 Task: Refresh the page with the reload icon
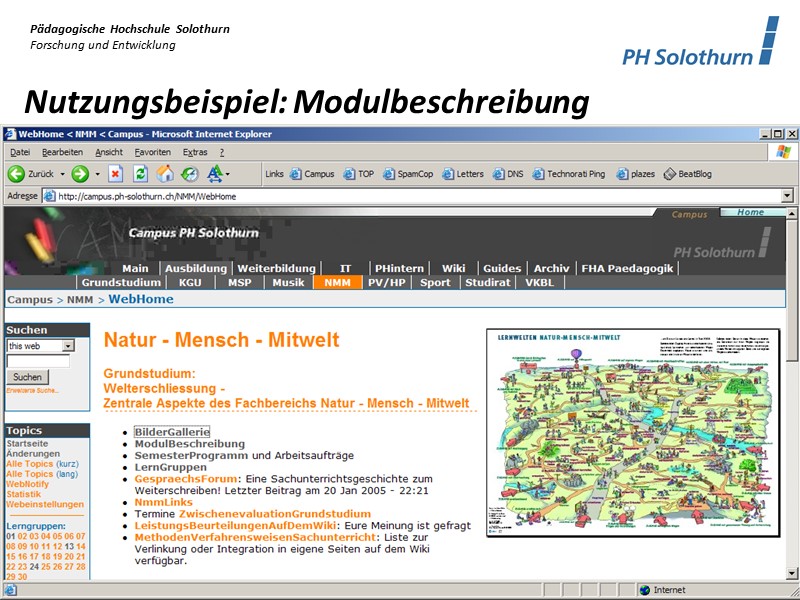point(140,174)
